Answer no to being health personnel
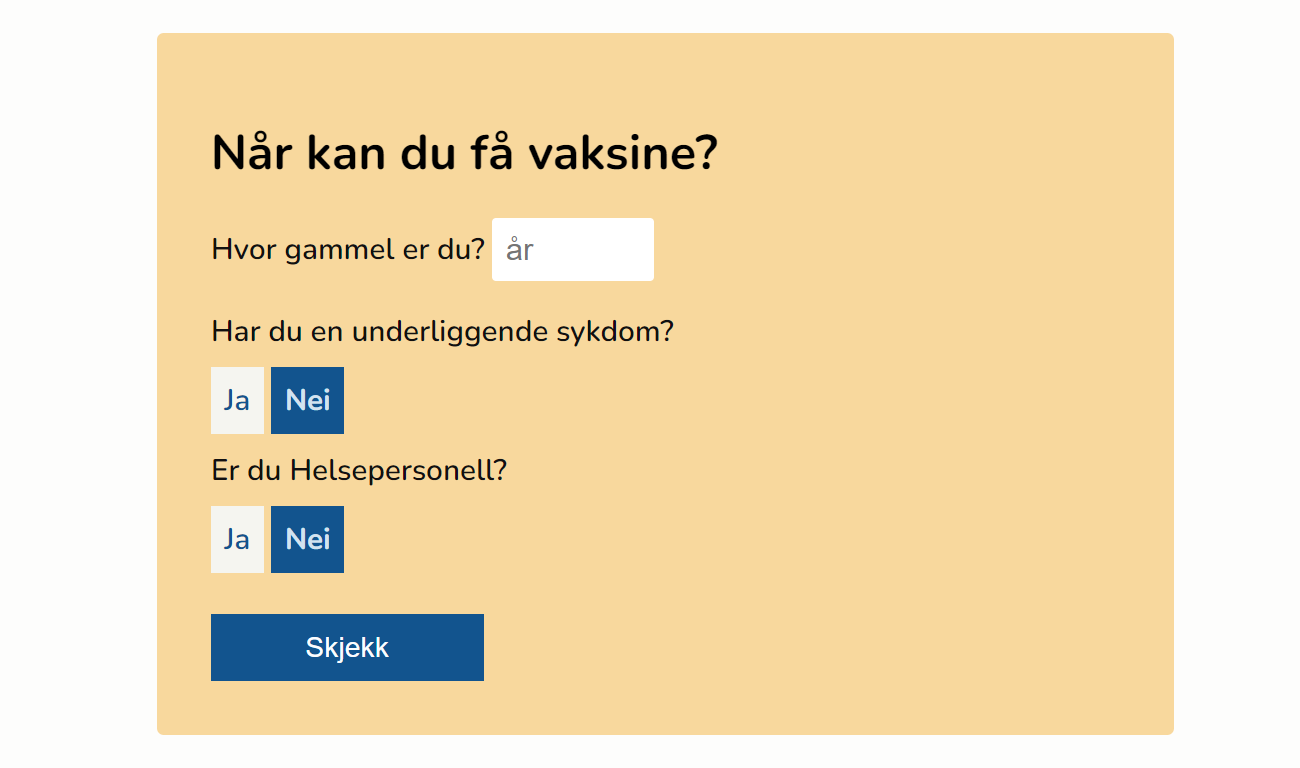This screenshot has height=768, width=1300. (x=307, y=539)
